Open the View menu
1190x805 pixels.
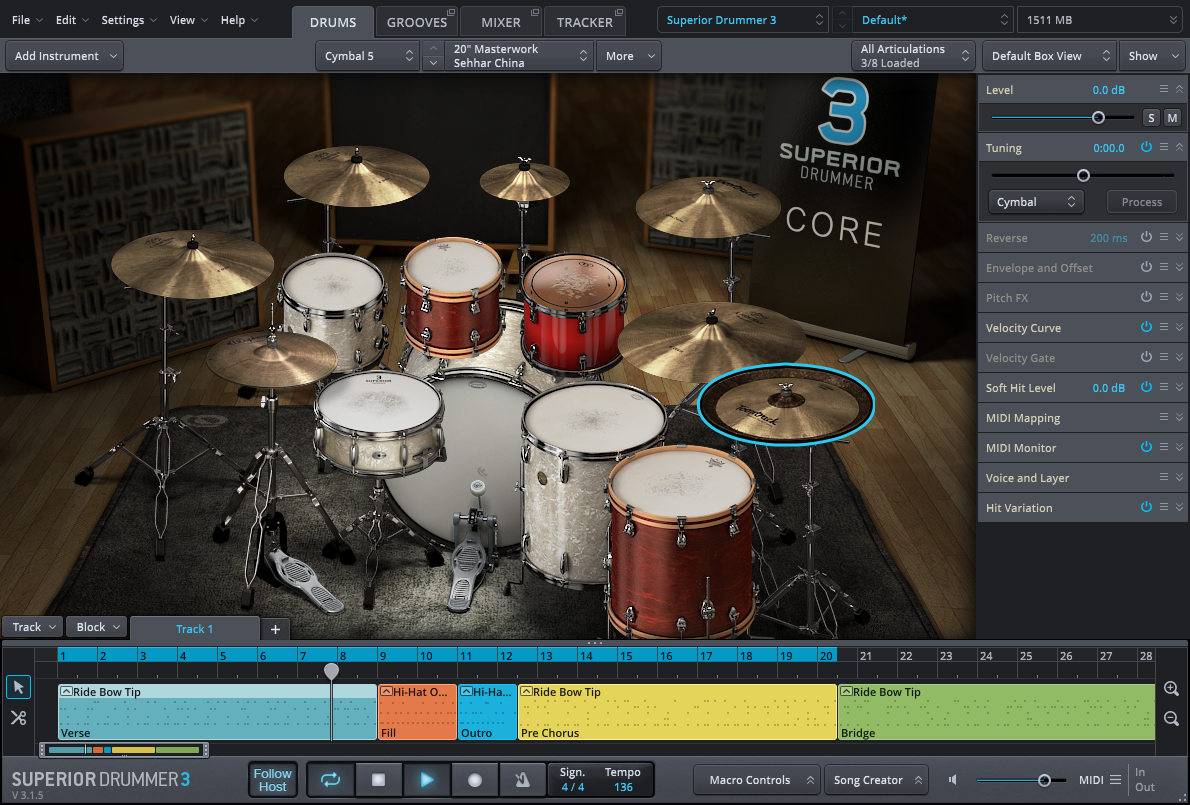pyautogui.click(x=188, y=20)
